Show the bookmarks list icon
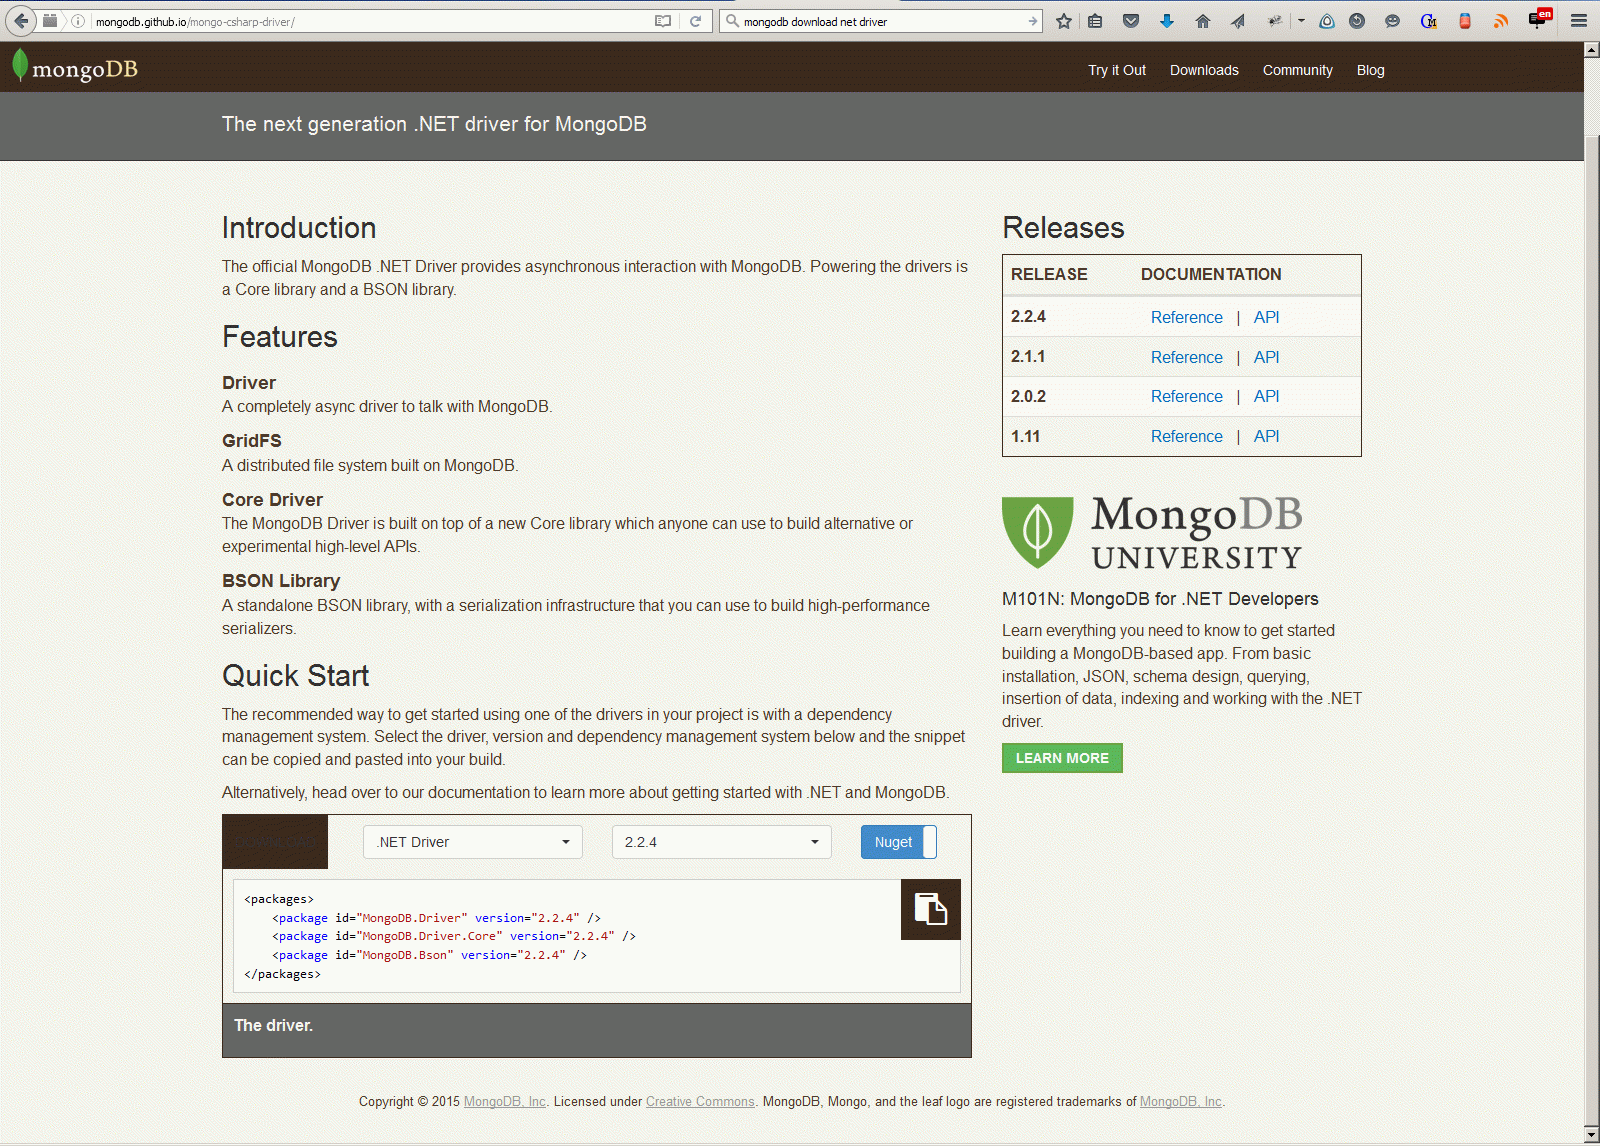The height and width of the screenshot is (1146, 1600). [1095, 21]
